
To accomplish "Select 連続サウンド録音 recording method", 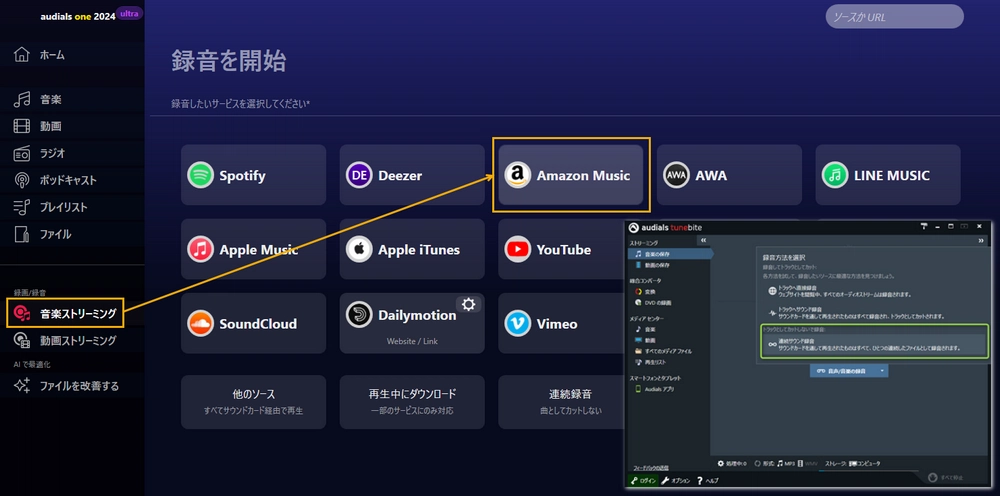I will [x=875, y=344].
